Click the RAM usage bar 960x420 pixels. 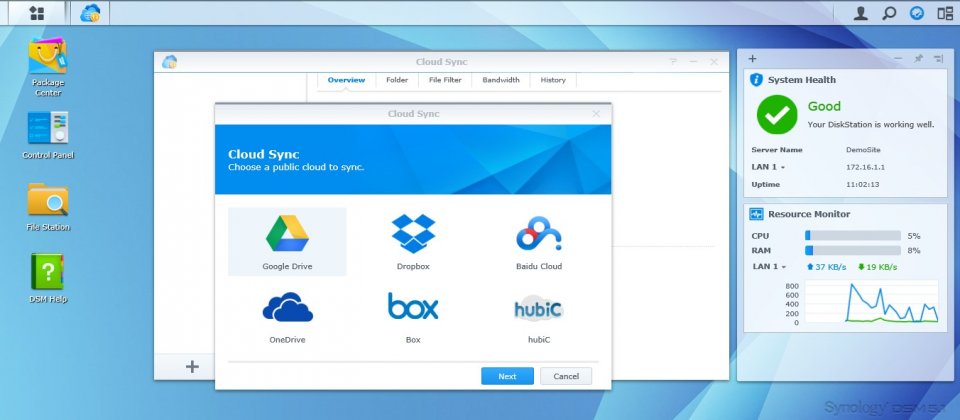point(853,250)
